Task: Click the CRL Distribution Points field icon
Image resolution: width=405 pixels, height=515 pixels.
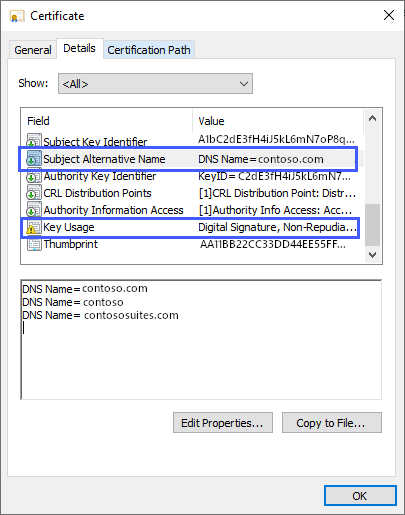Action: click(34, 193)
